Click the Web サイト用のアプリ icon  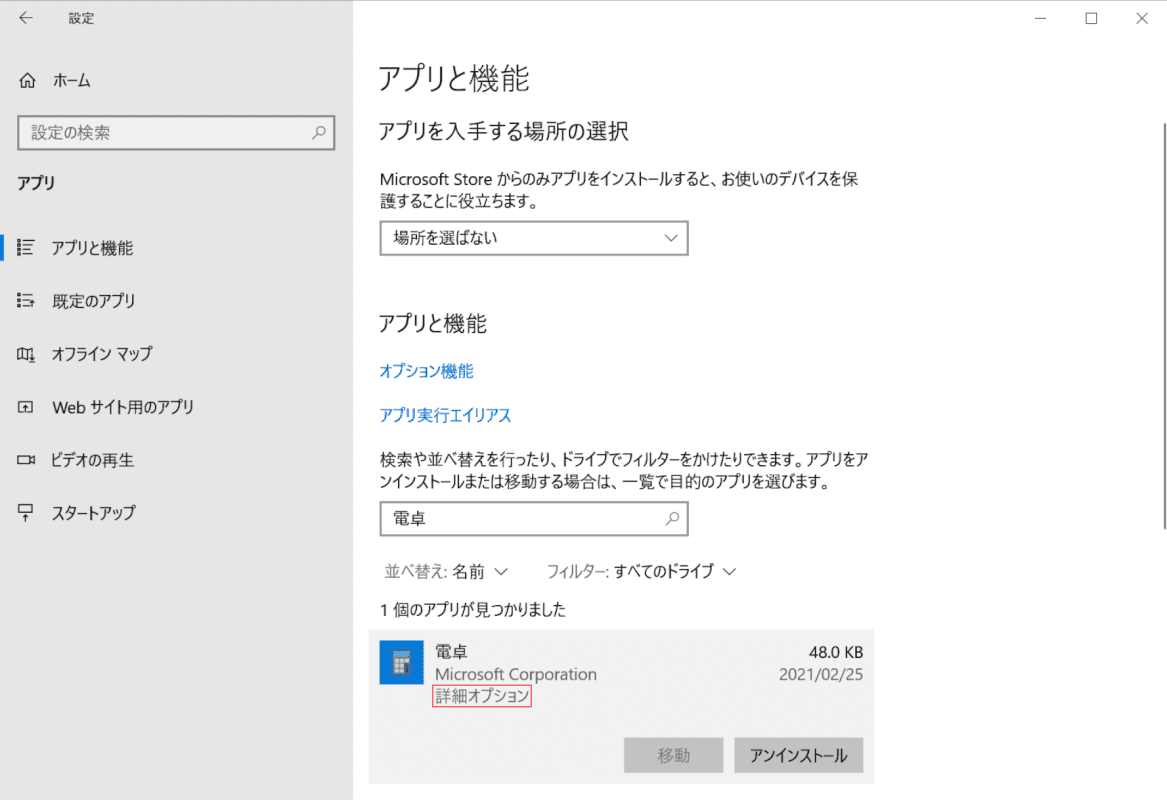click(26, 407)
